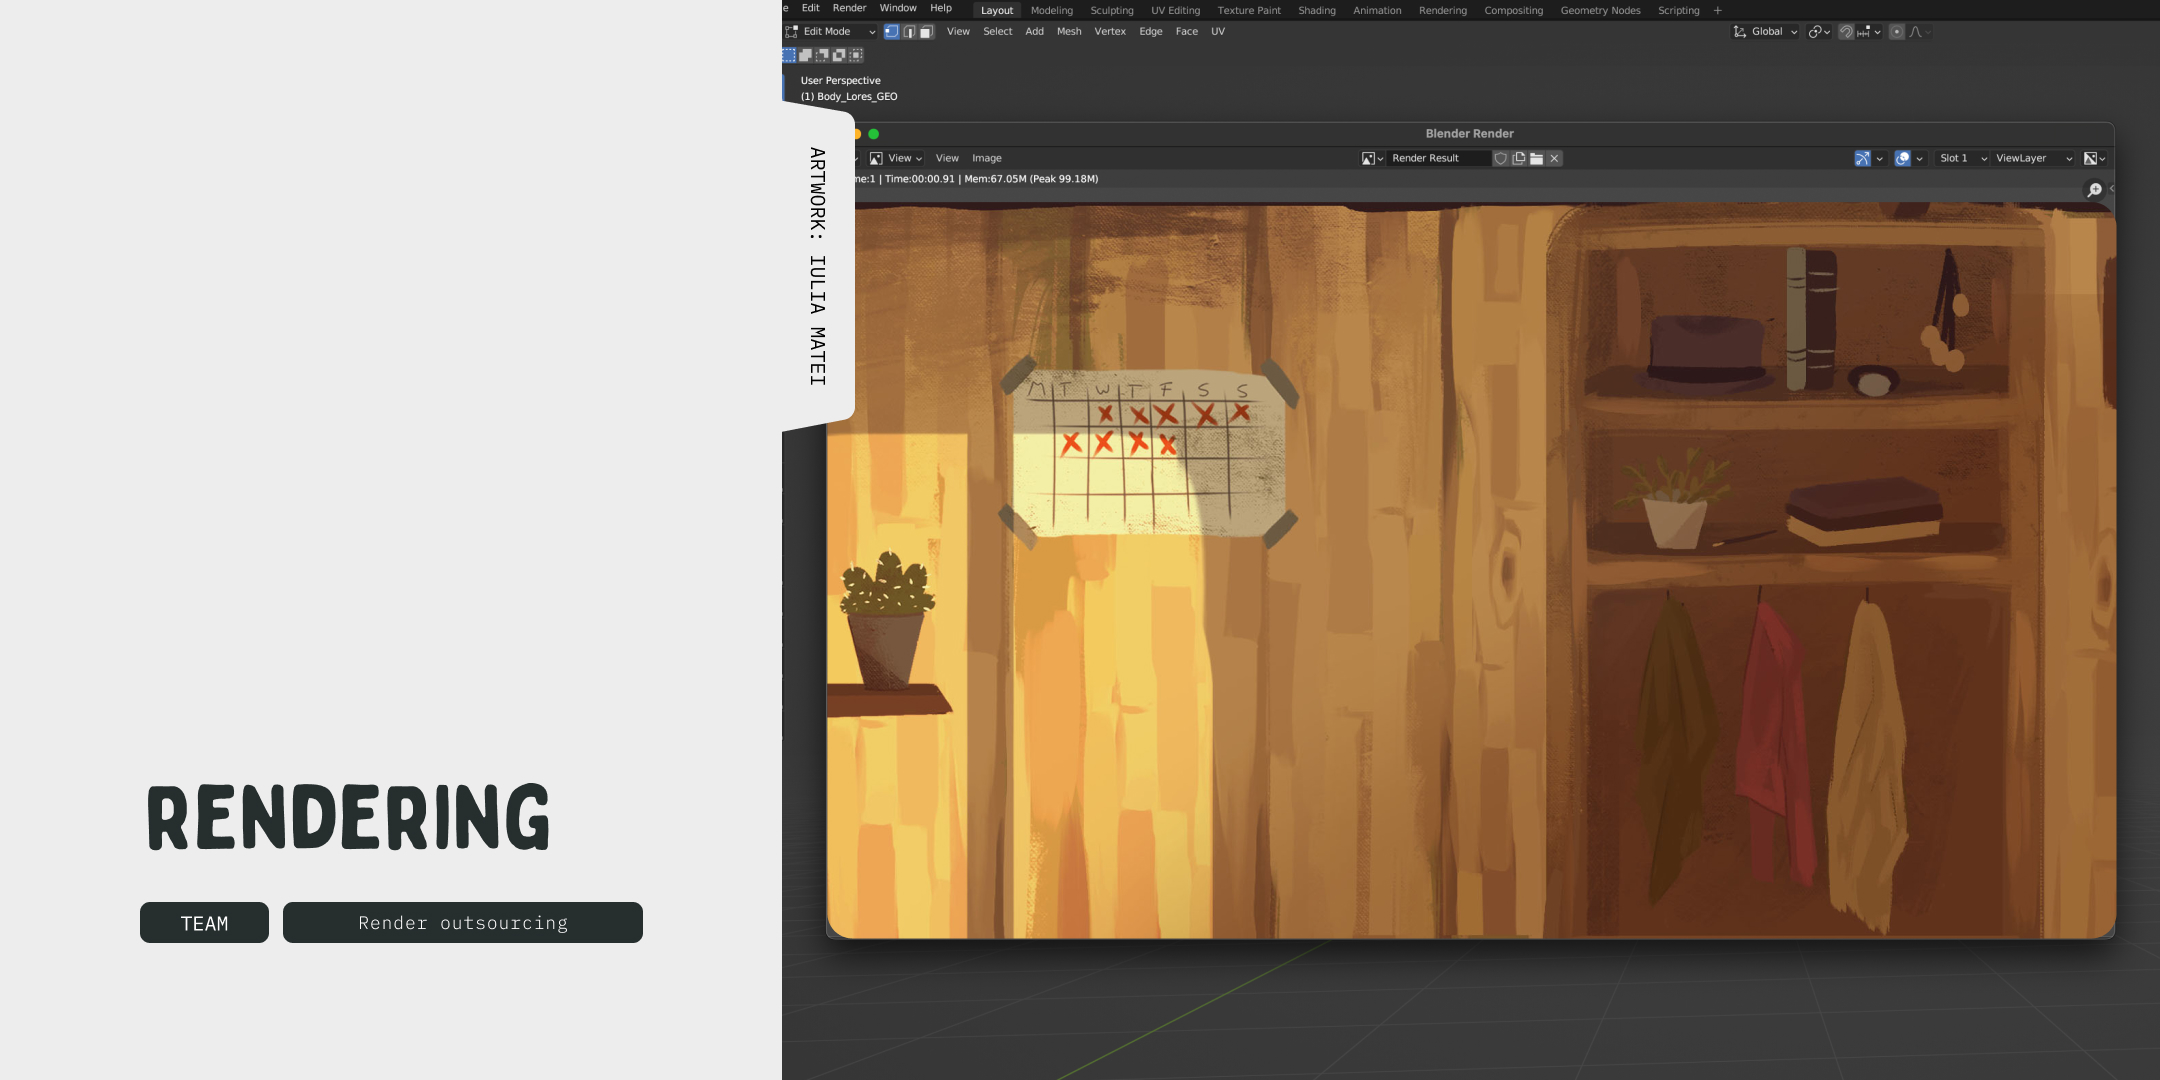Unlink the Render Result image
The width and height of the screenshot is (2160, 1080).
1555,159
